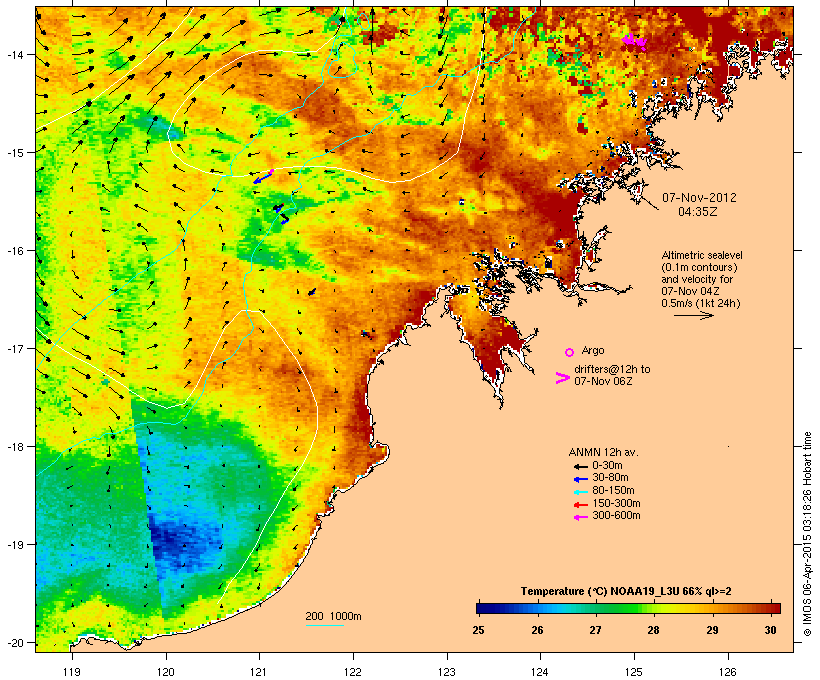820x680 pixels.
Task: Click the '30-80m' depth label
Action: click(x=610, y=478)
